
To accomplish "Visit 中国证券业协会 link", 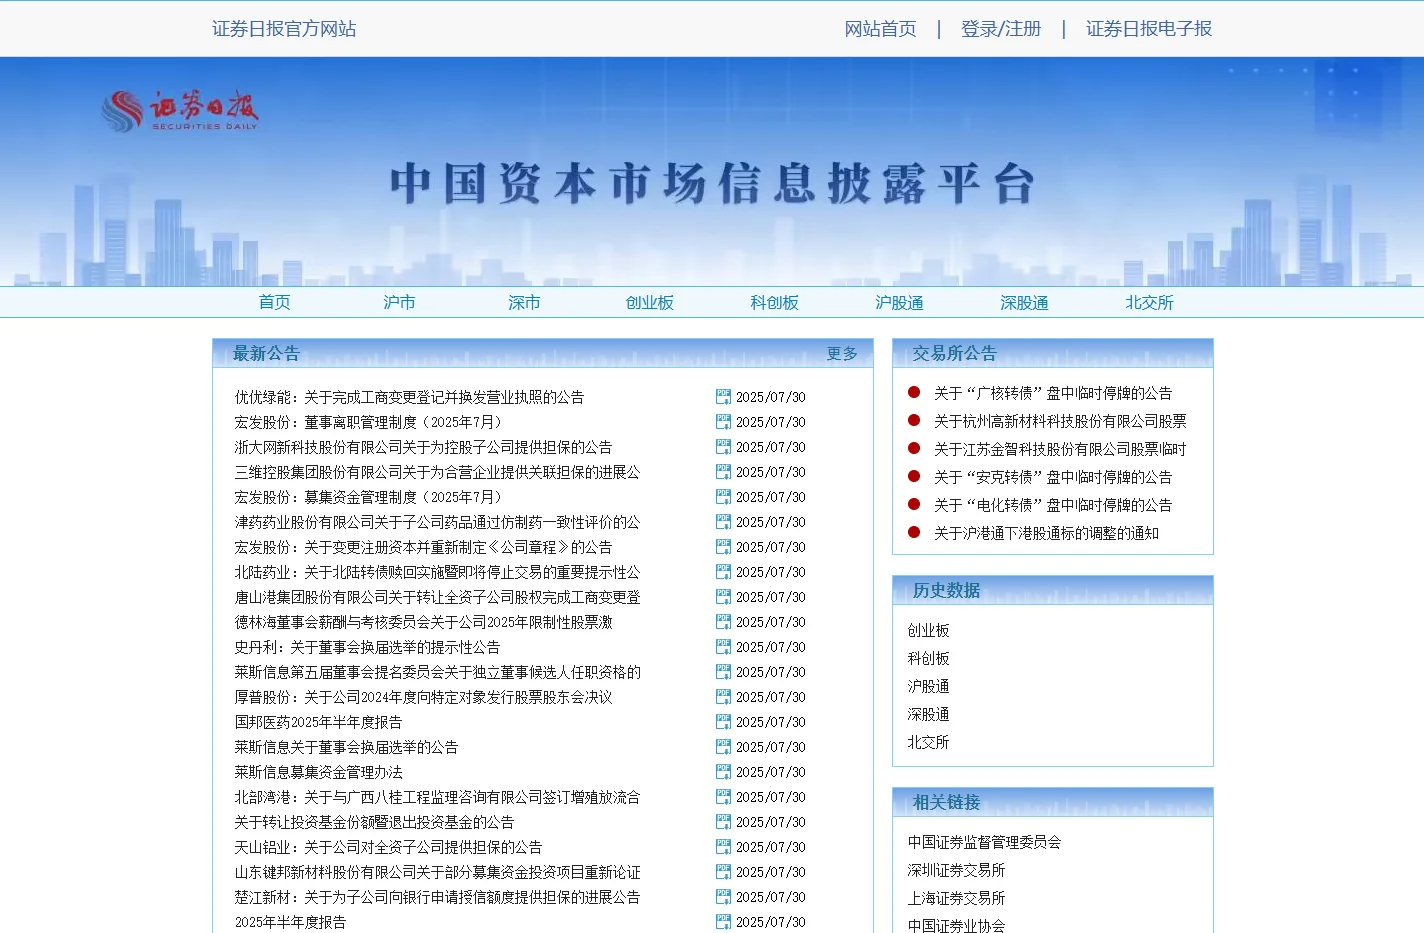I will tap(956, 925).
